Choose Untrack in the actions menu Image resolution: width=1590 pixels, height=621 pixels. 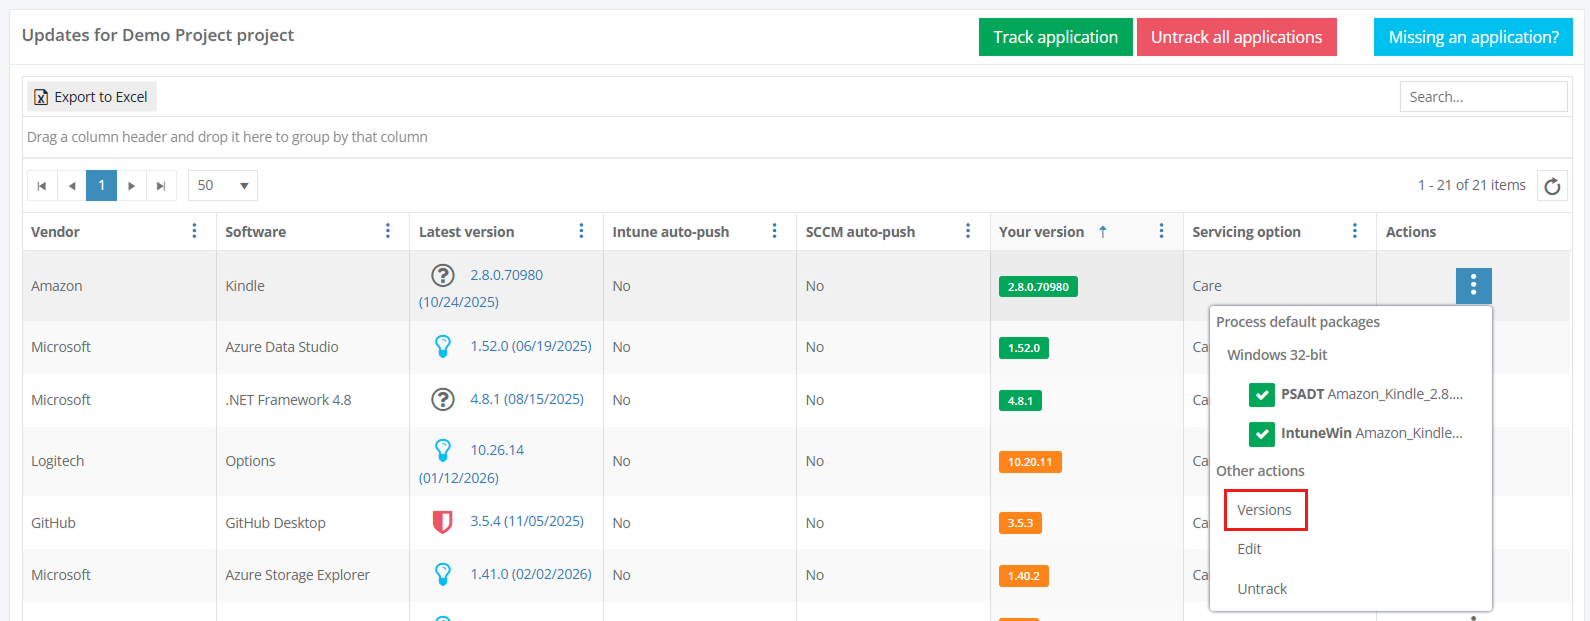click(1262, 589)
